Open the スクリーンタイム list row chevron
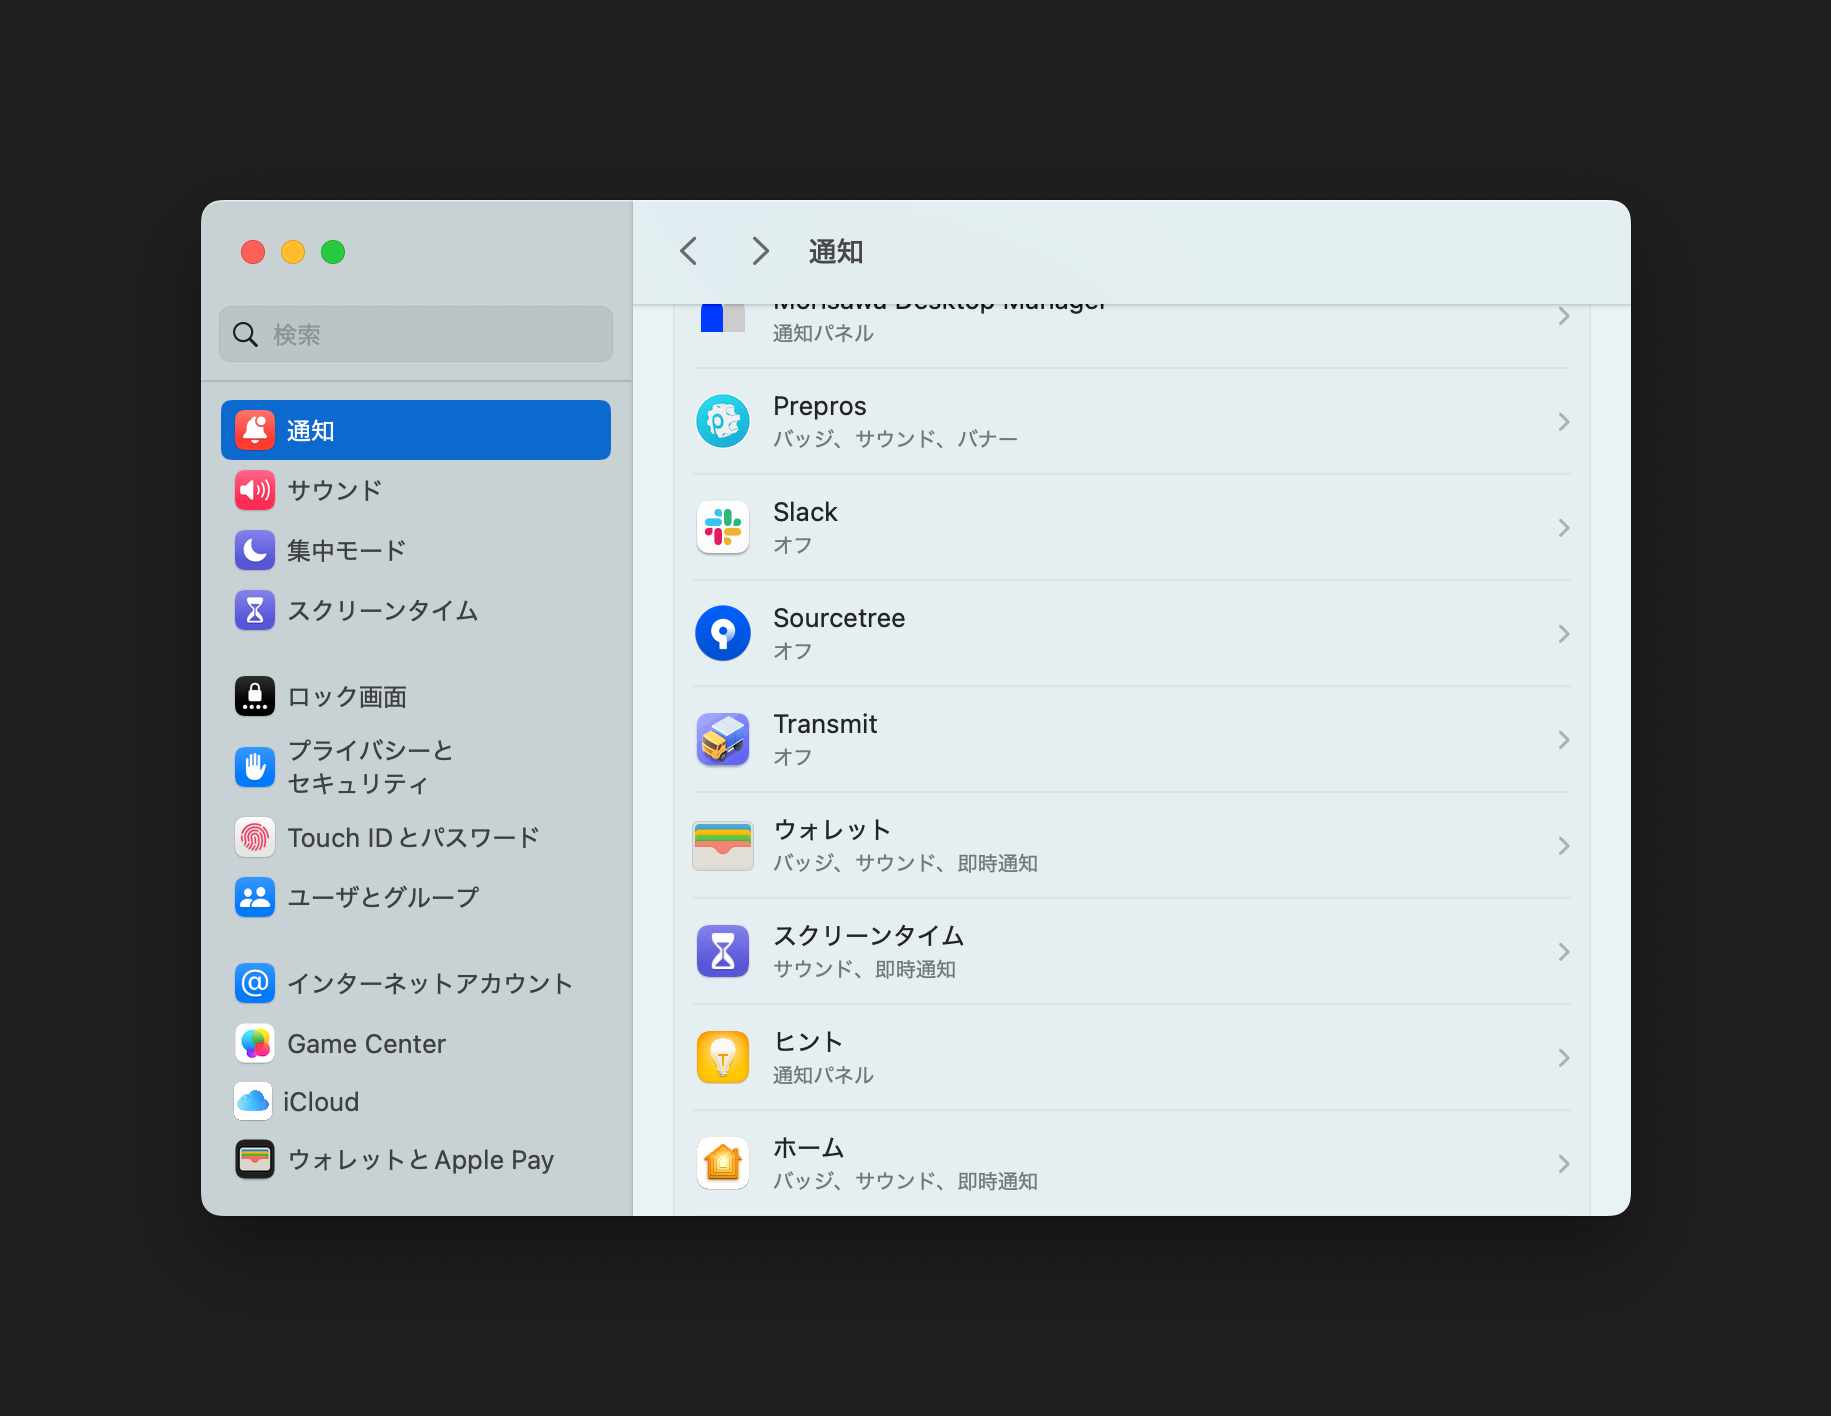 1564,952
